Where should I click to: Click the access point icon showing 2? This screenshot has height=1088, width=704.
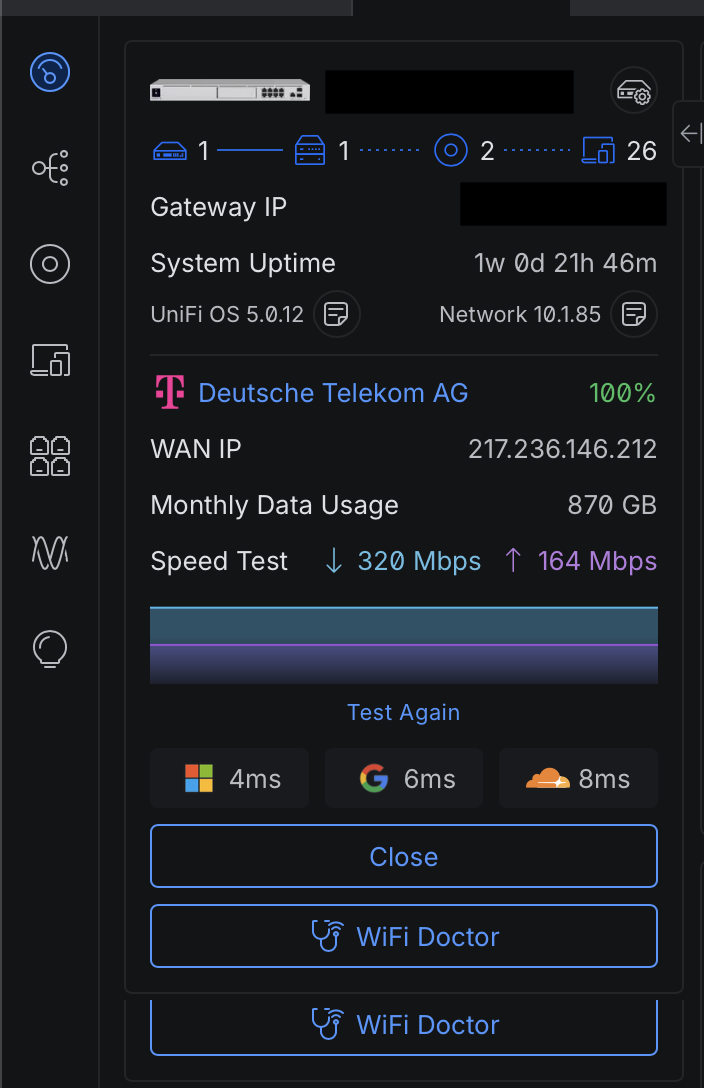tap(451, 149)
